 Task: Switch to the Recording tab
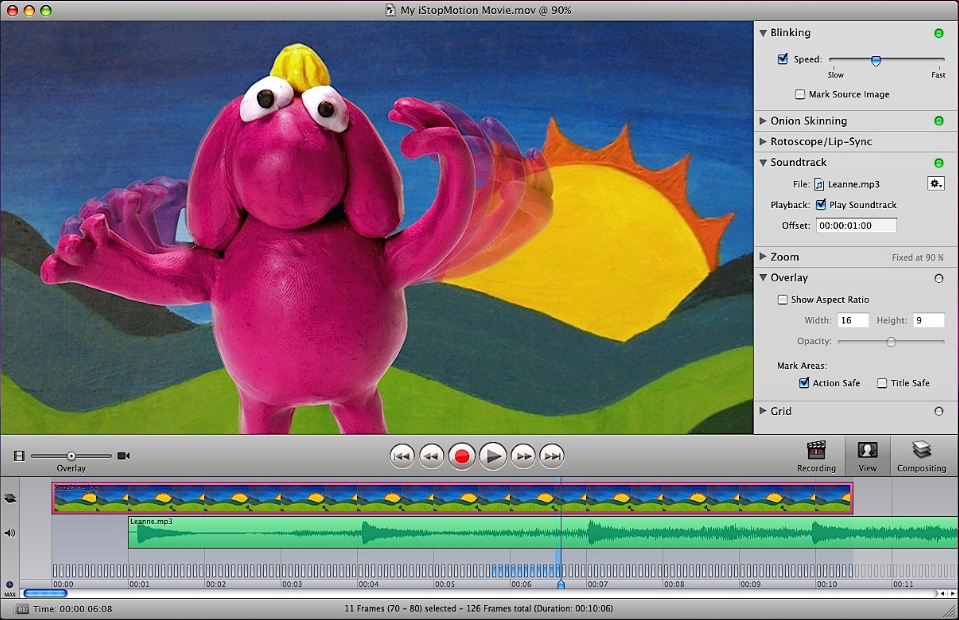(x=816, y=456)
